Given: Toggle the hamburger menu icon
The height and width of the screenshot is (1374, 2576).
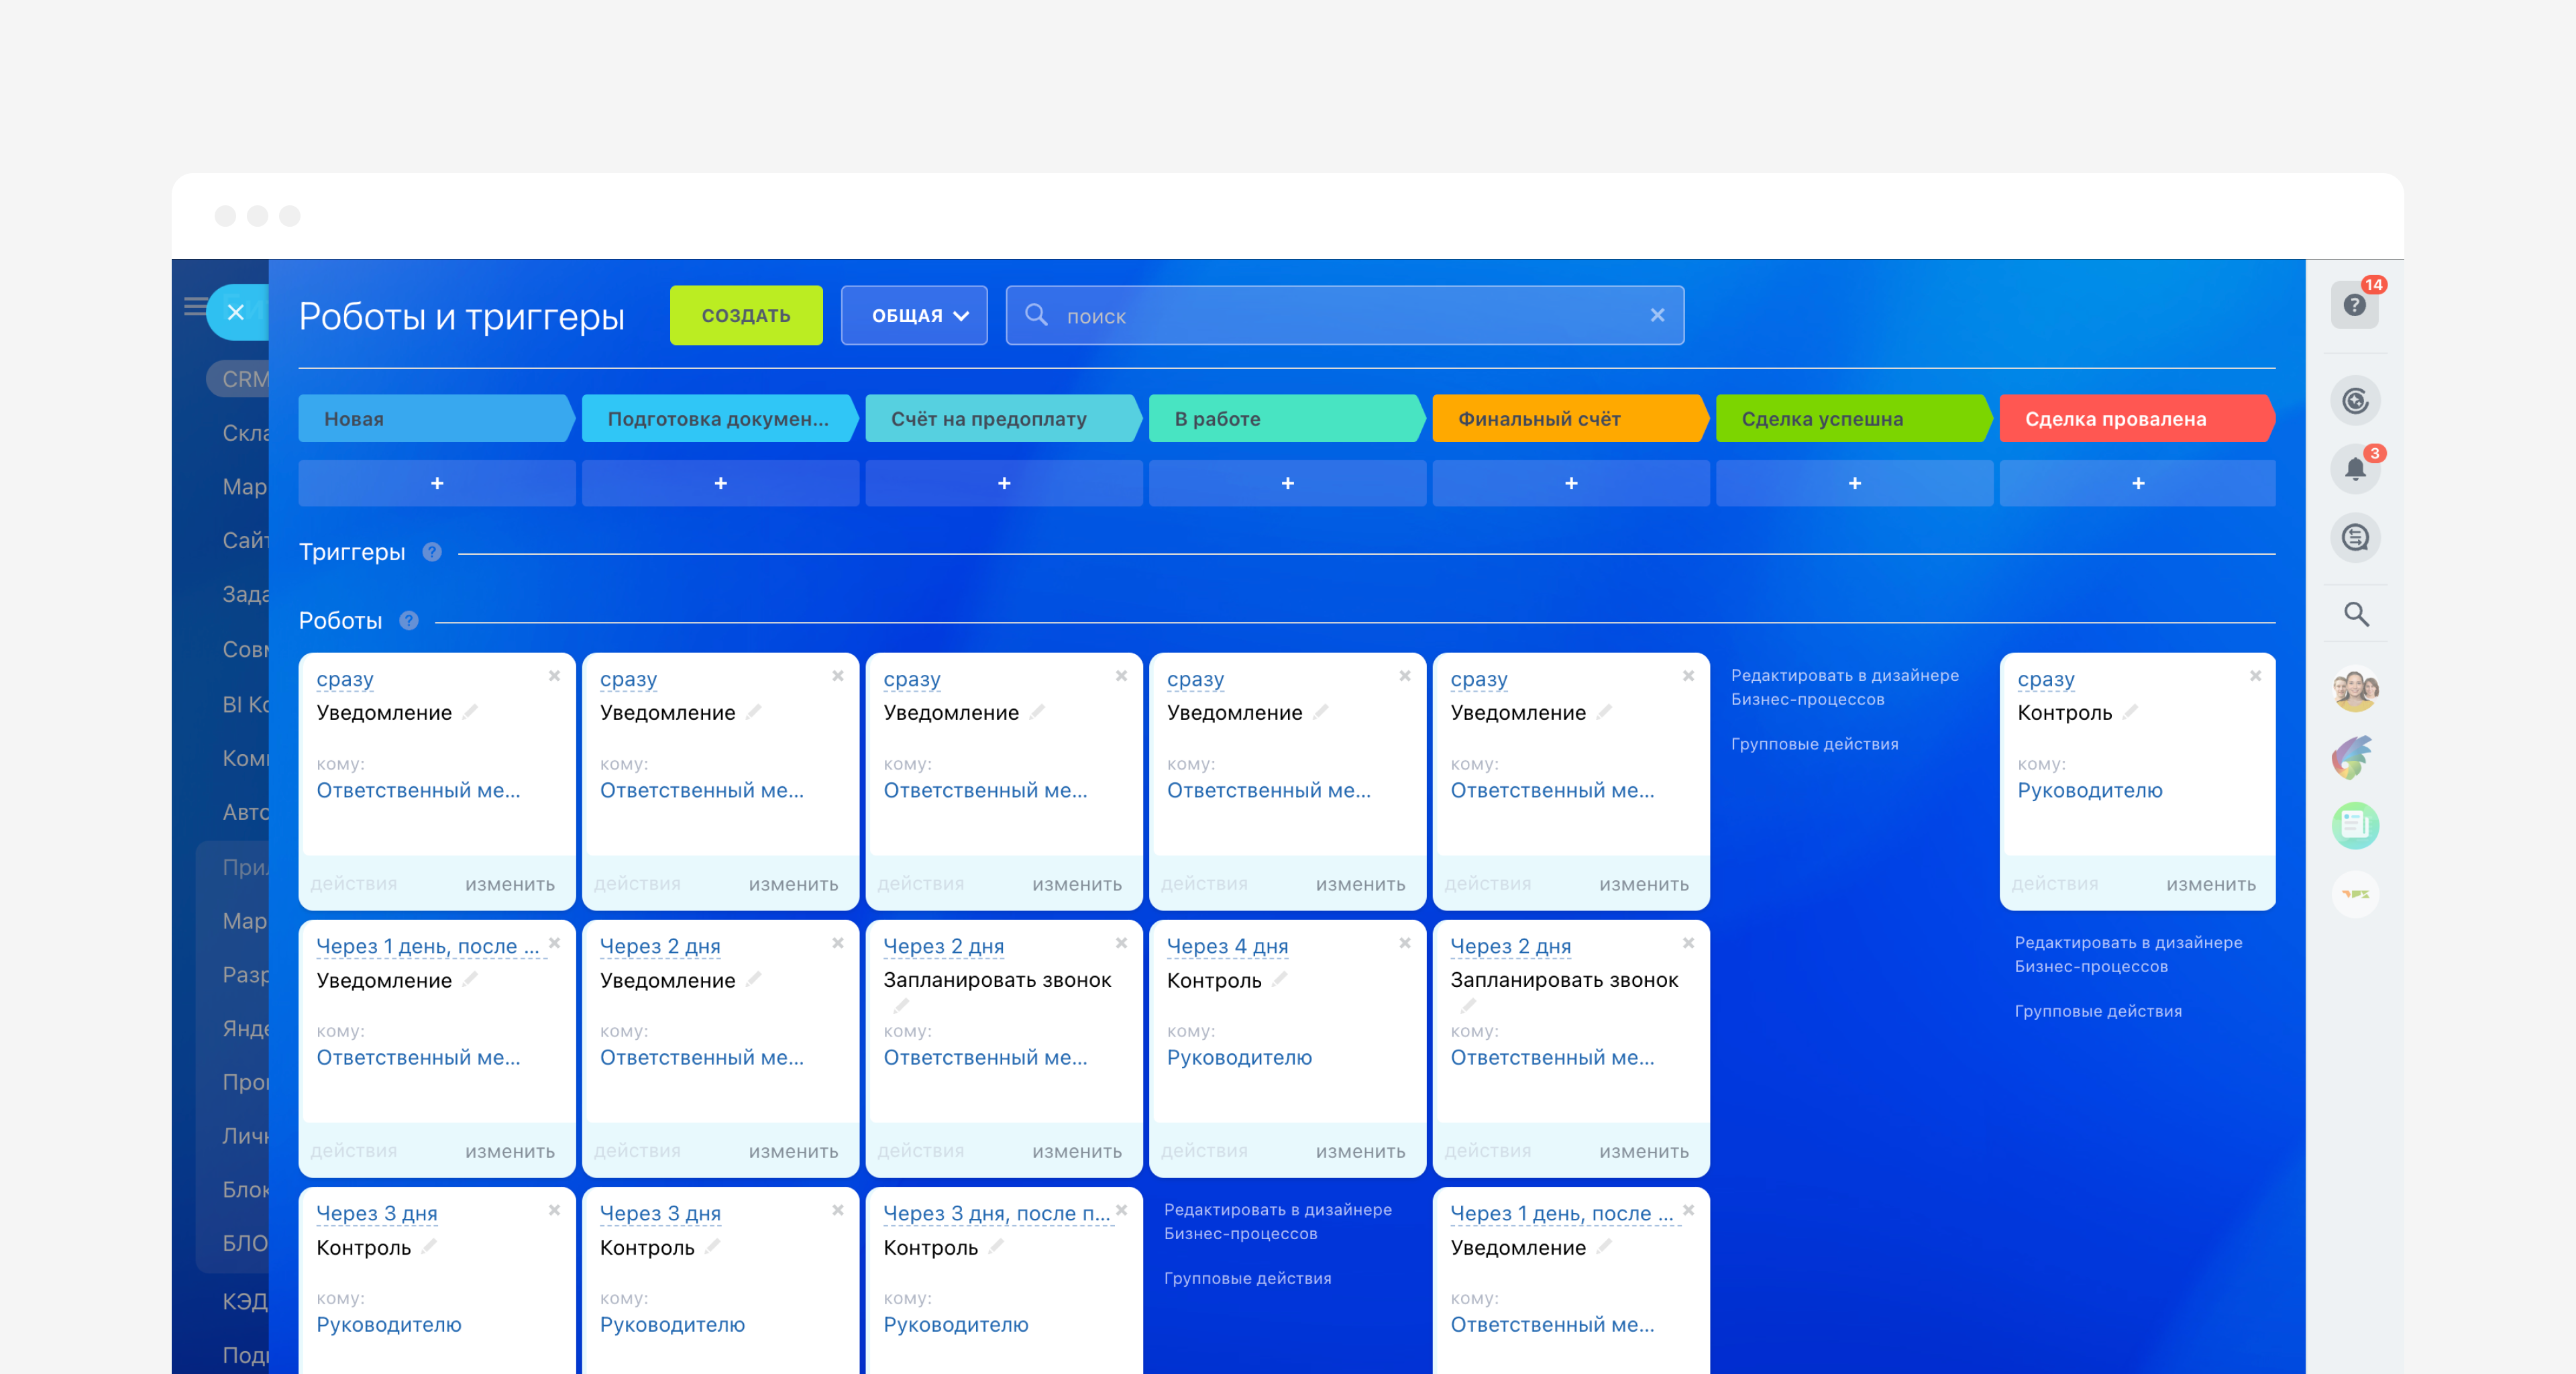Looking at the screenshot, I should (195, 306).
